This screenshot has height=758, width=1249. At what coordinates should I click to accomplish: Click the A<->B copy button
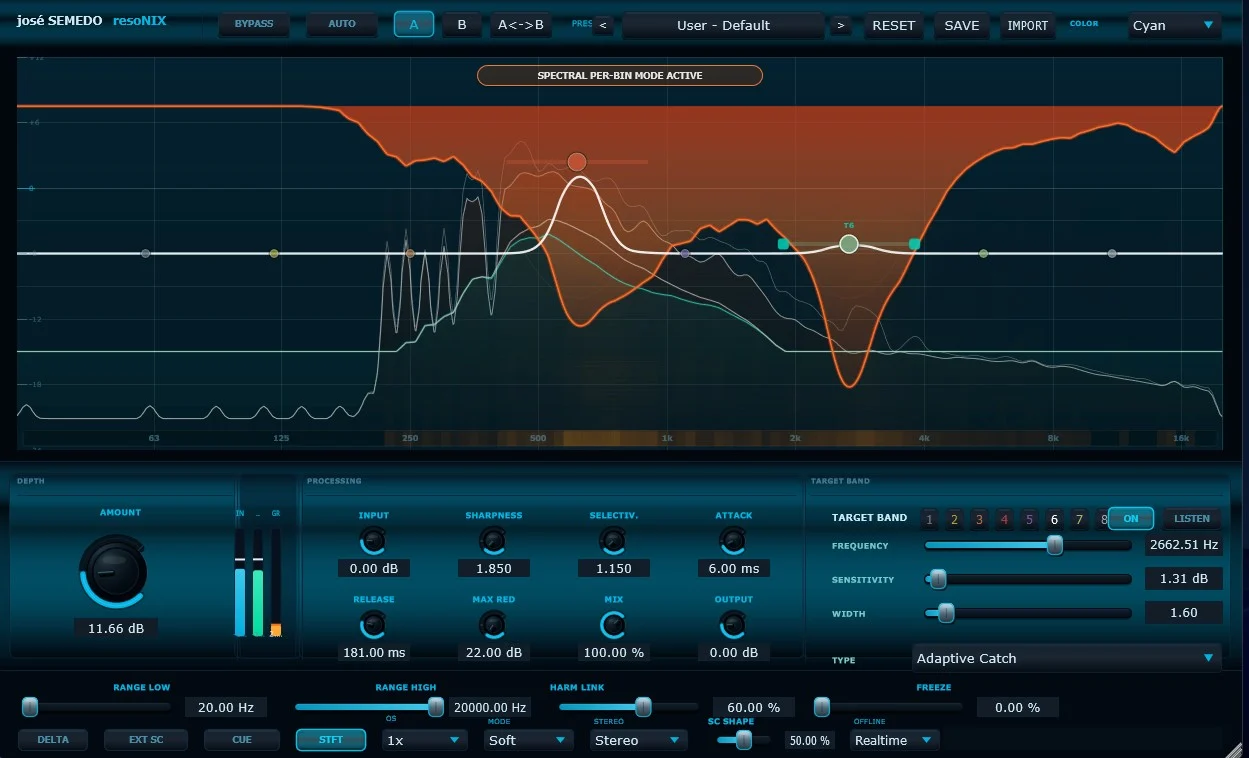[x=521, y=25]
